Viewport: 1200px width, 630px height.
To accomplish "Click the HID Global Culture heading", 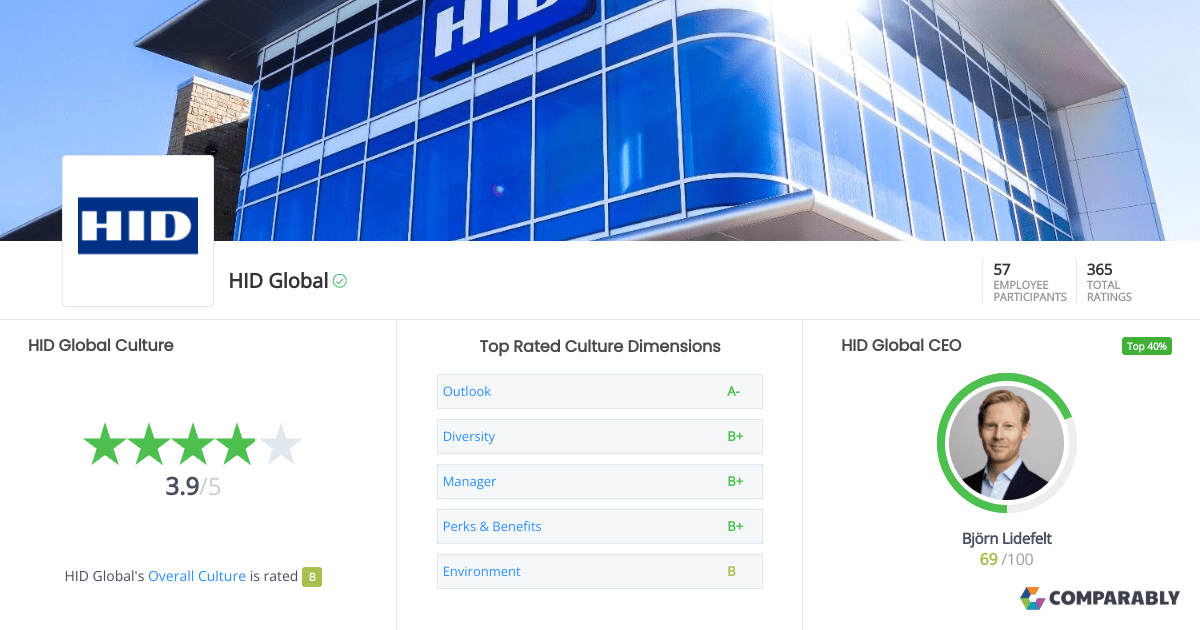I will [101, 345].
